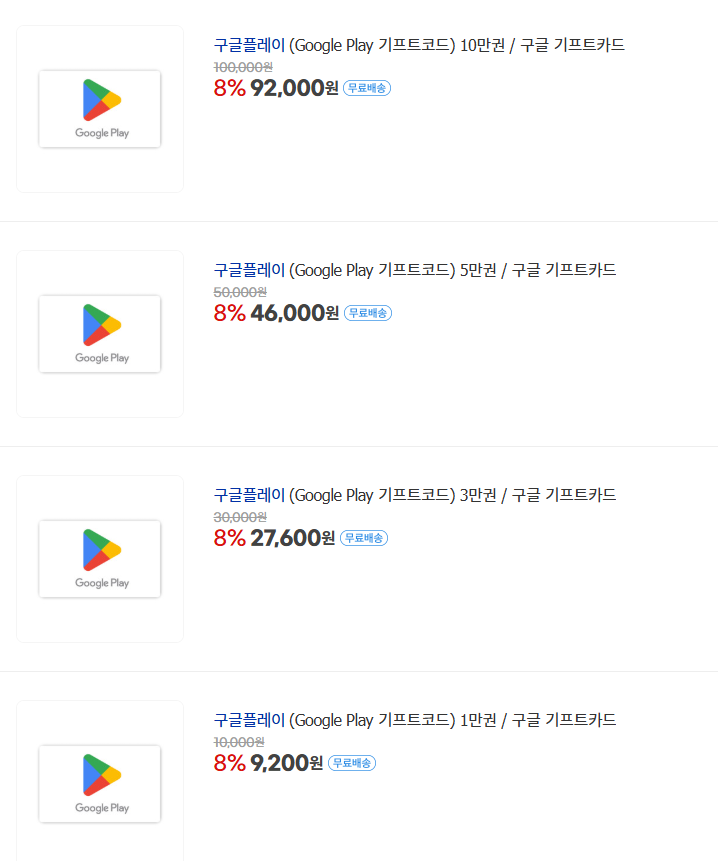Image resolution: width=718 pixels, height=861 pixels.
Task: Open the 구글플레이 기프트코드 1만권 product link
Action: 413,720
